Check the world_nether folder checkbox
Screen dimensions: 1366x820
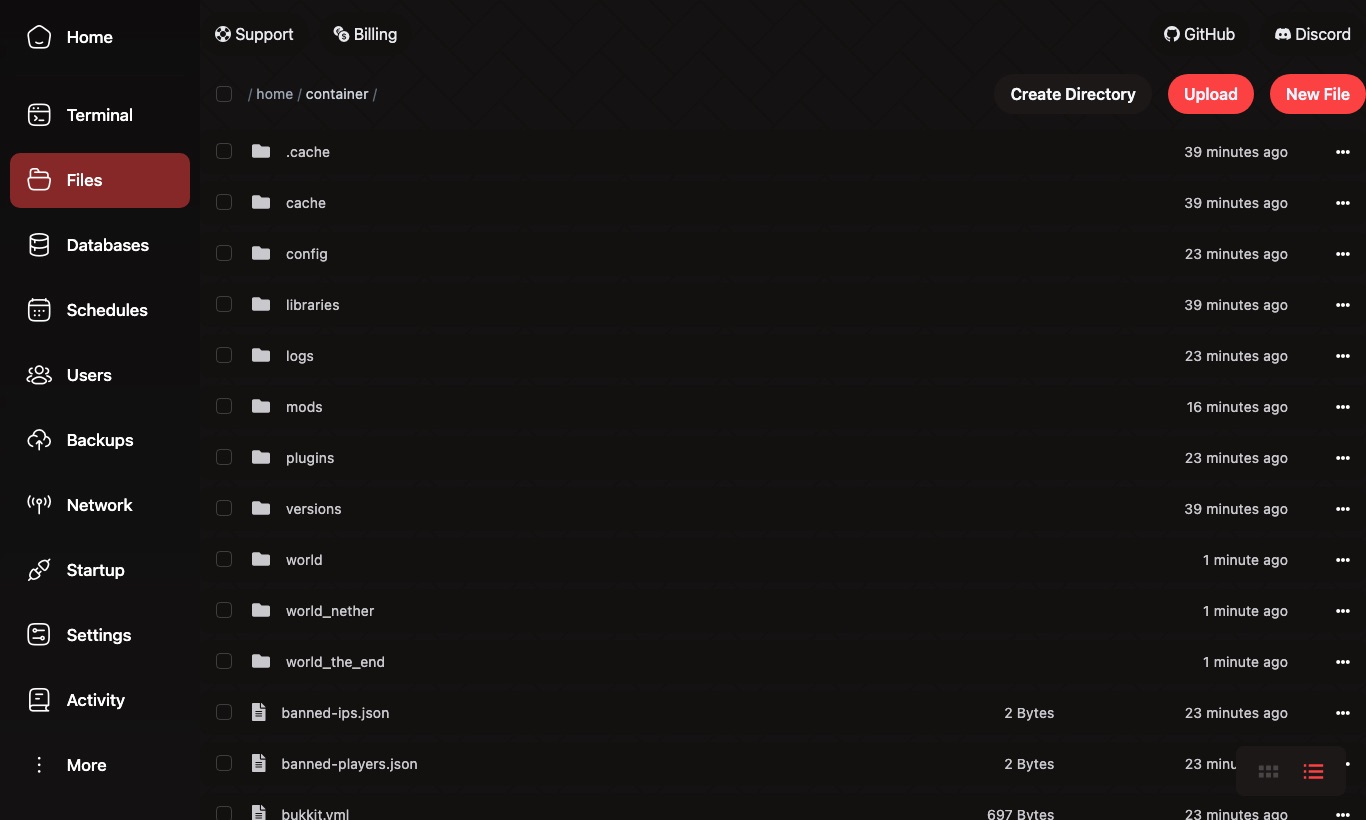pos(224,610)
